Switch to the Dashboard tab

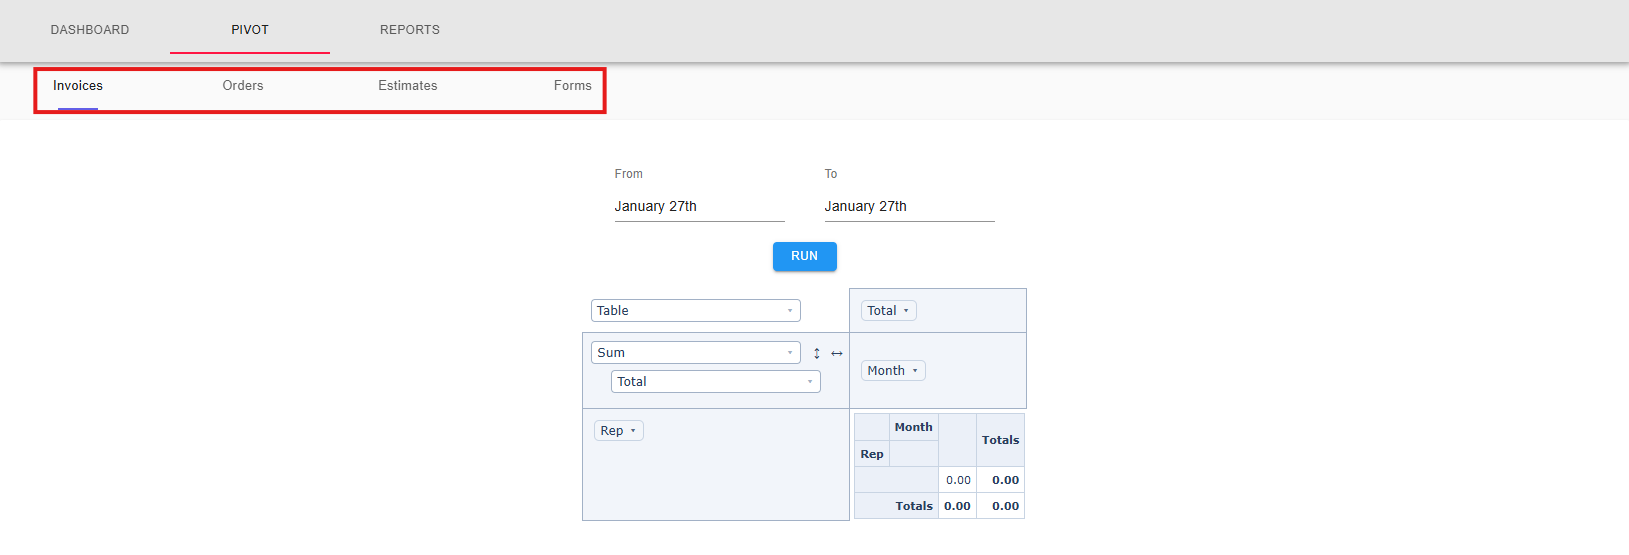click(x=90, y=30)
